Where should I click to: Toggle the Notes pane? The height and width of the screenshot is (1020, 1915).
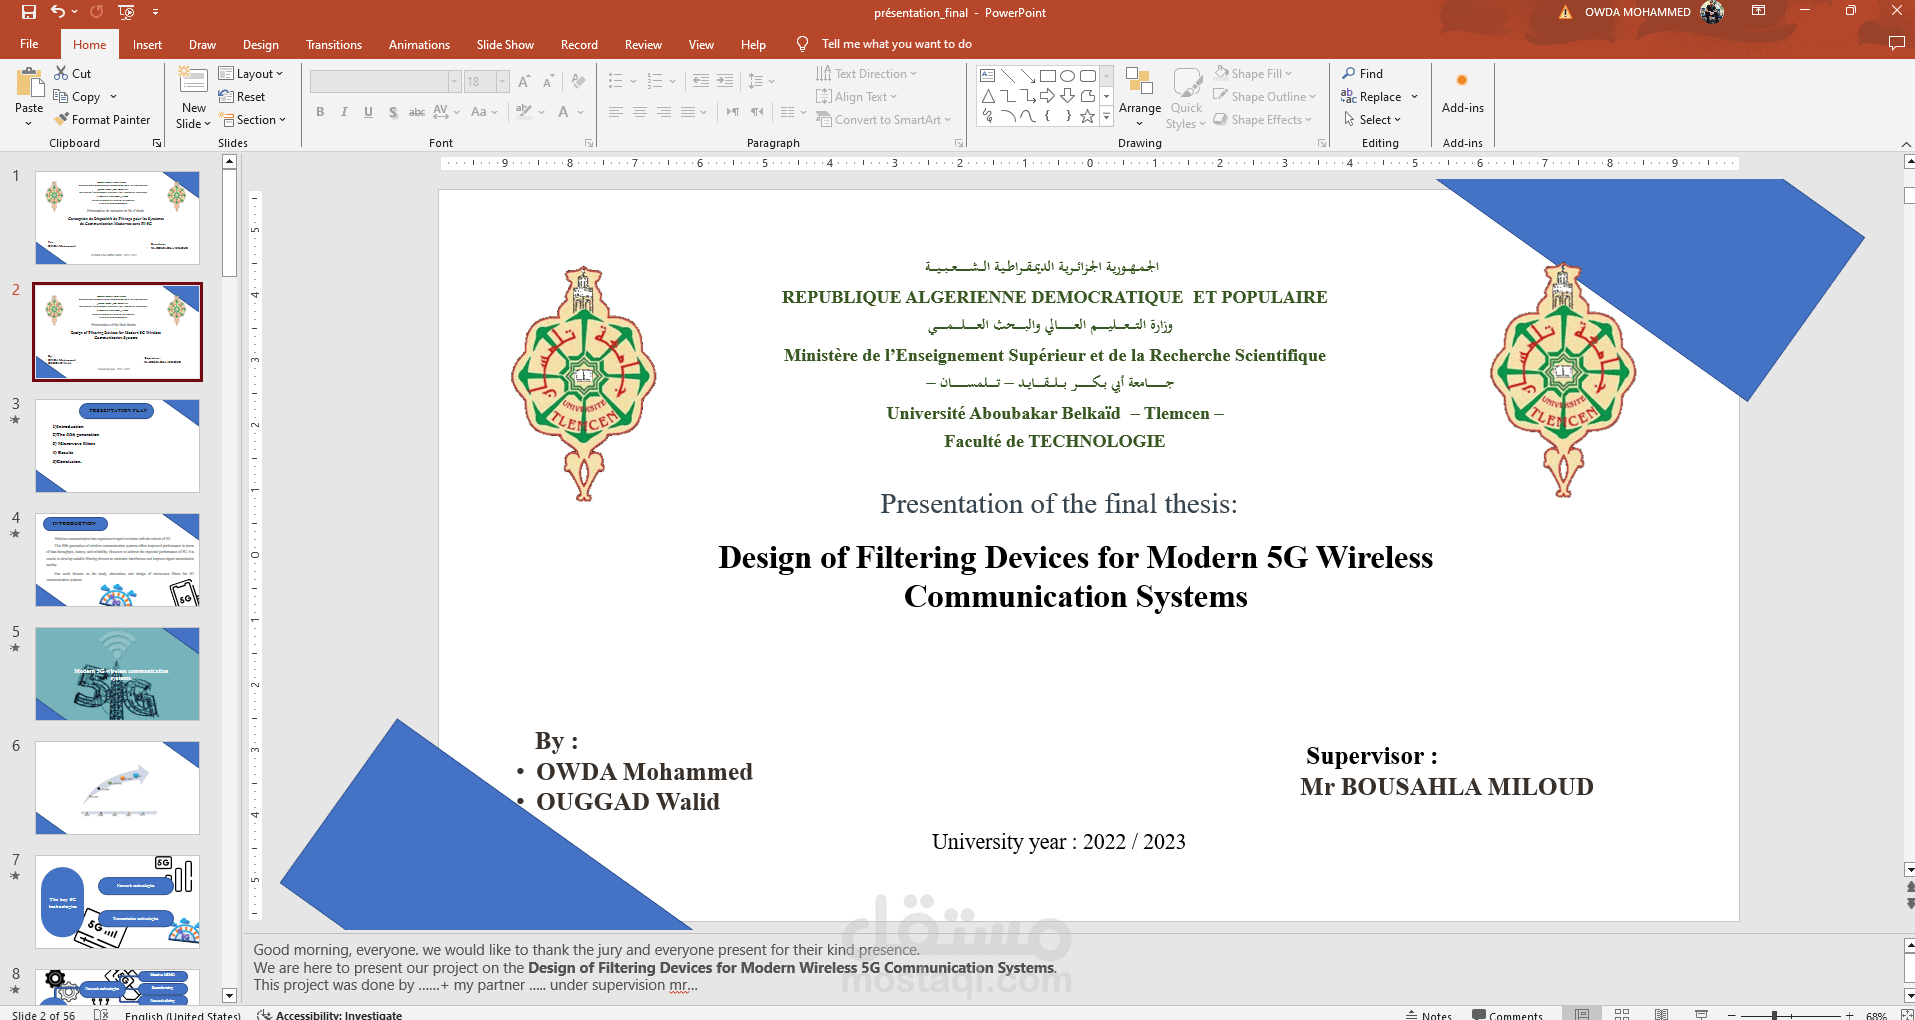tap(1429, 1015)
